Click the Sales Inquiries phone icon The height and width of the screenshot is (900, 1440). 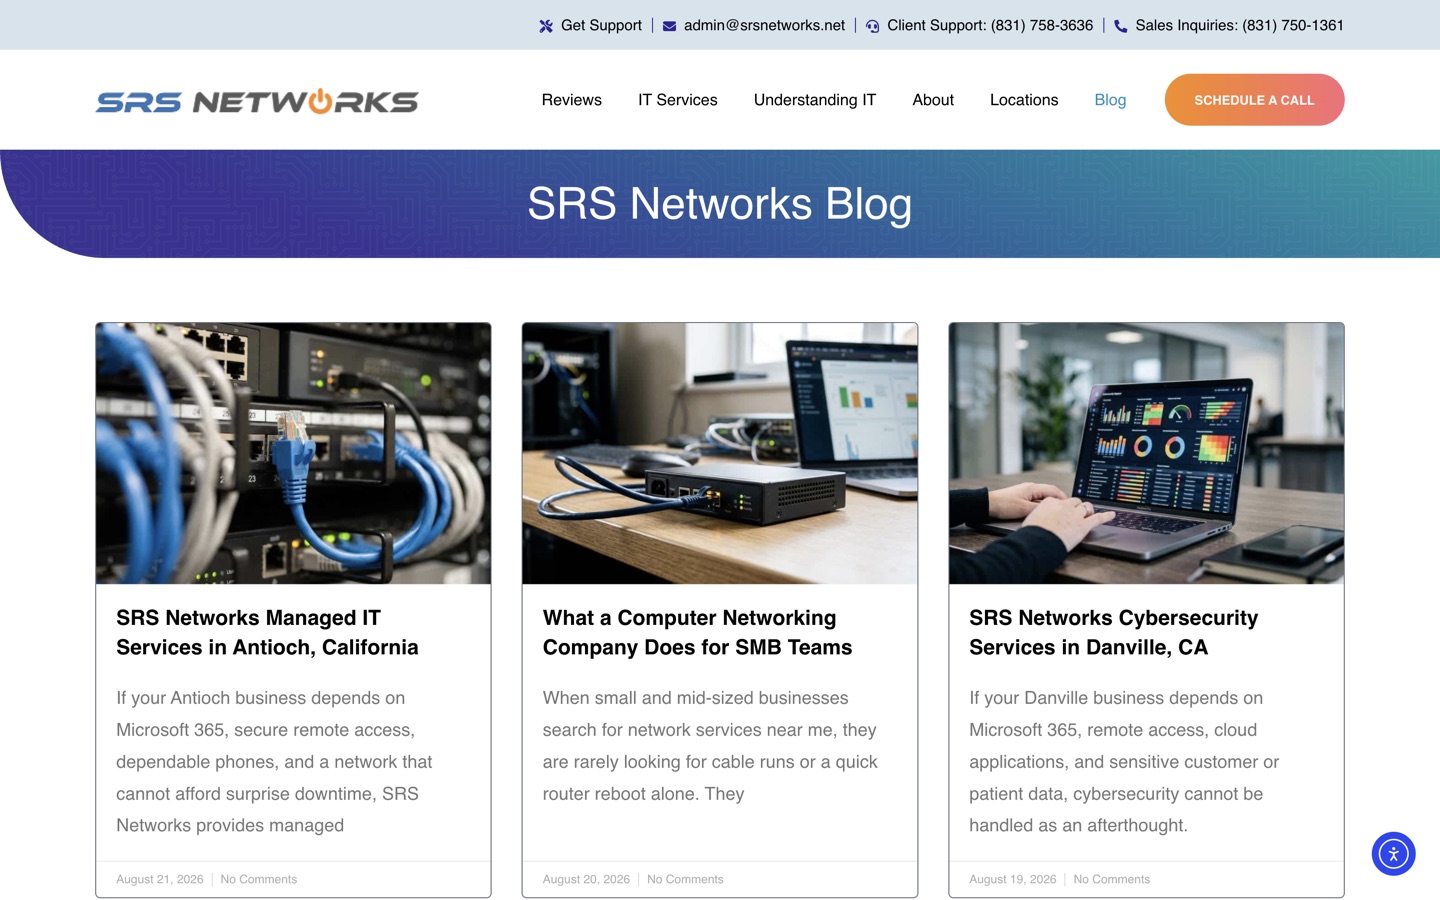tap(1121, 26)
